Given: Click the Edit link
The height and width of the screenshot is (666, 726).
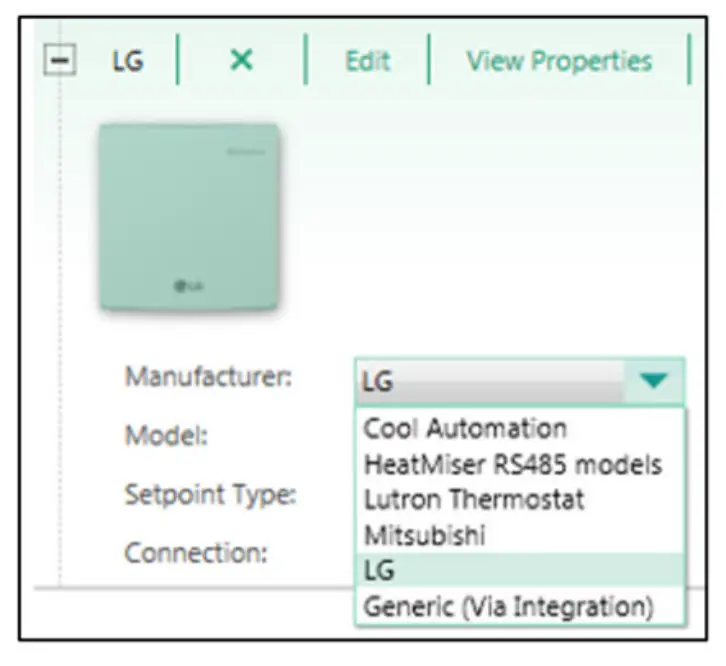Looking at the screenshot, I should pos(368,61).
